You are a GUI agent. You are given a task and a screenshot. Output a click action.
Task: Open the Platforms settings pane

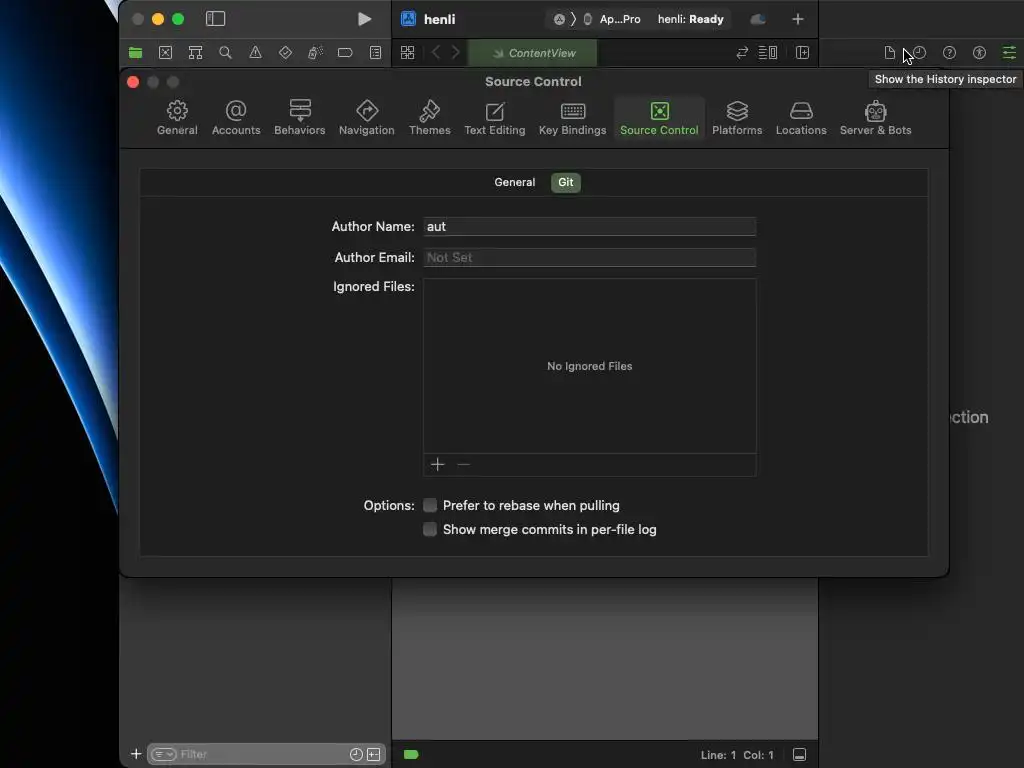pyautogui.click(x=737, y=118)
